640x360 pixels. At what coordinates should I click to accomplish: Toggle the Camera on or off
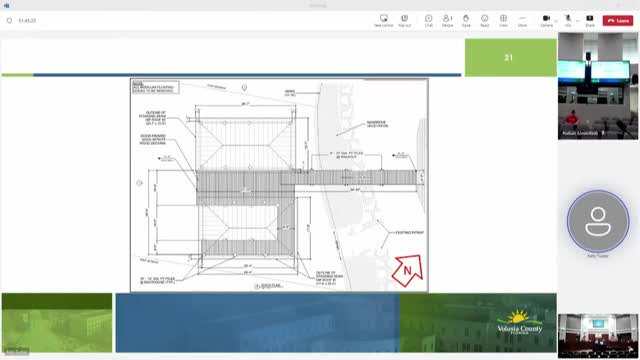pyautogui.click(x=546, y=20)
